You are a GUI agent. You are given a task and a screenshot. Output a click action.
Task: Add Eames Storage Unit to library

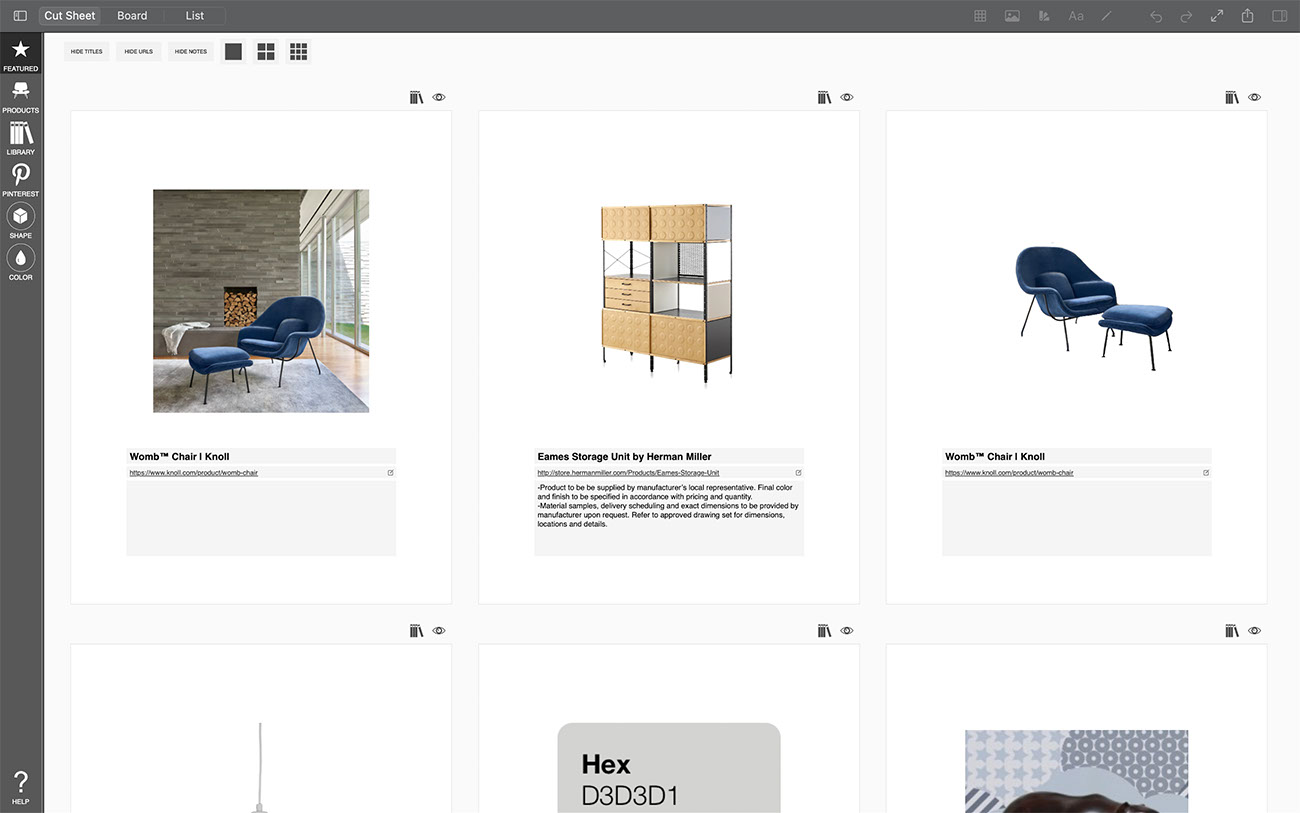[824, 97]
